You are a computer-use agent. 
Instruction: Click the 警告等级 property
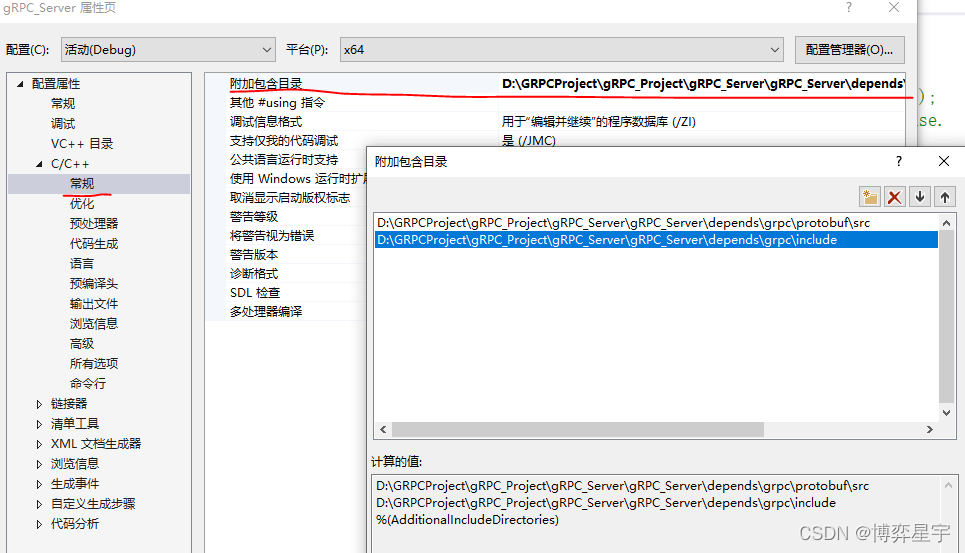pyautogui.click(x=254, y=217)
